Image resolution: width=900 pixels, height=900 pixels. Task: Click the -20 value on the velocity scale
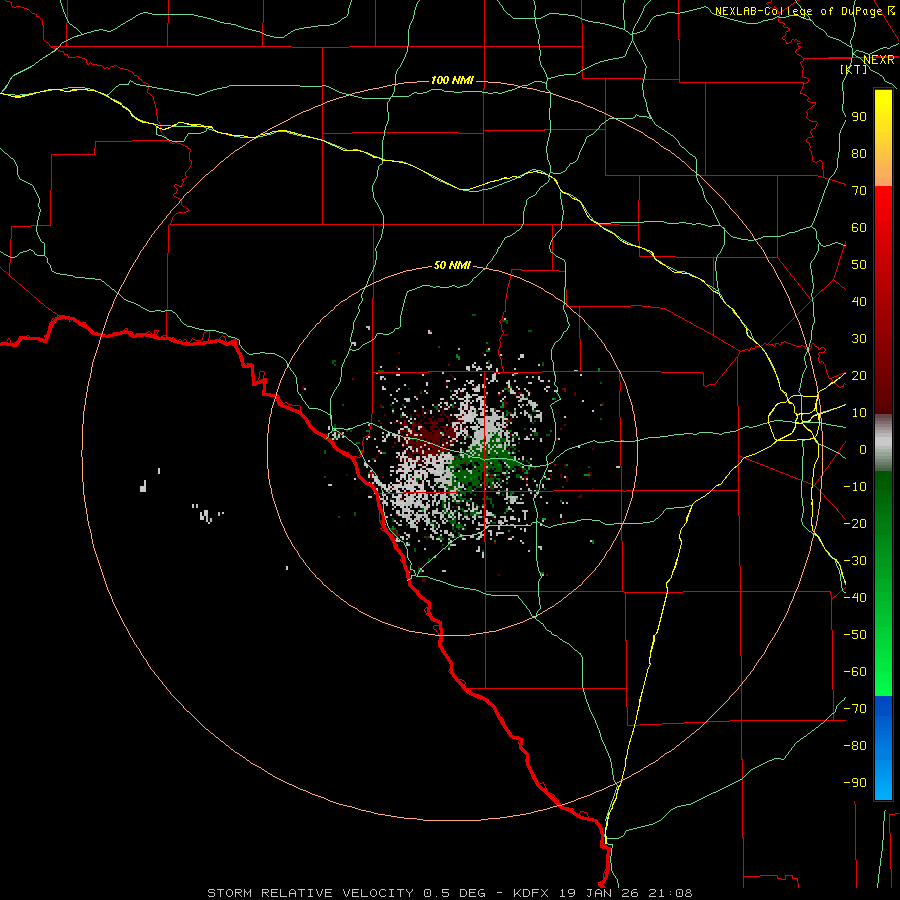pos(855,523)
